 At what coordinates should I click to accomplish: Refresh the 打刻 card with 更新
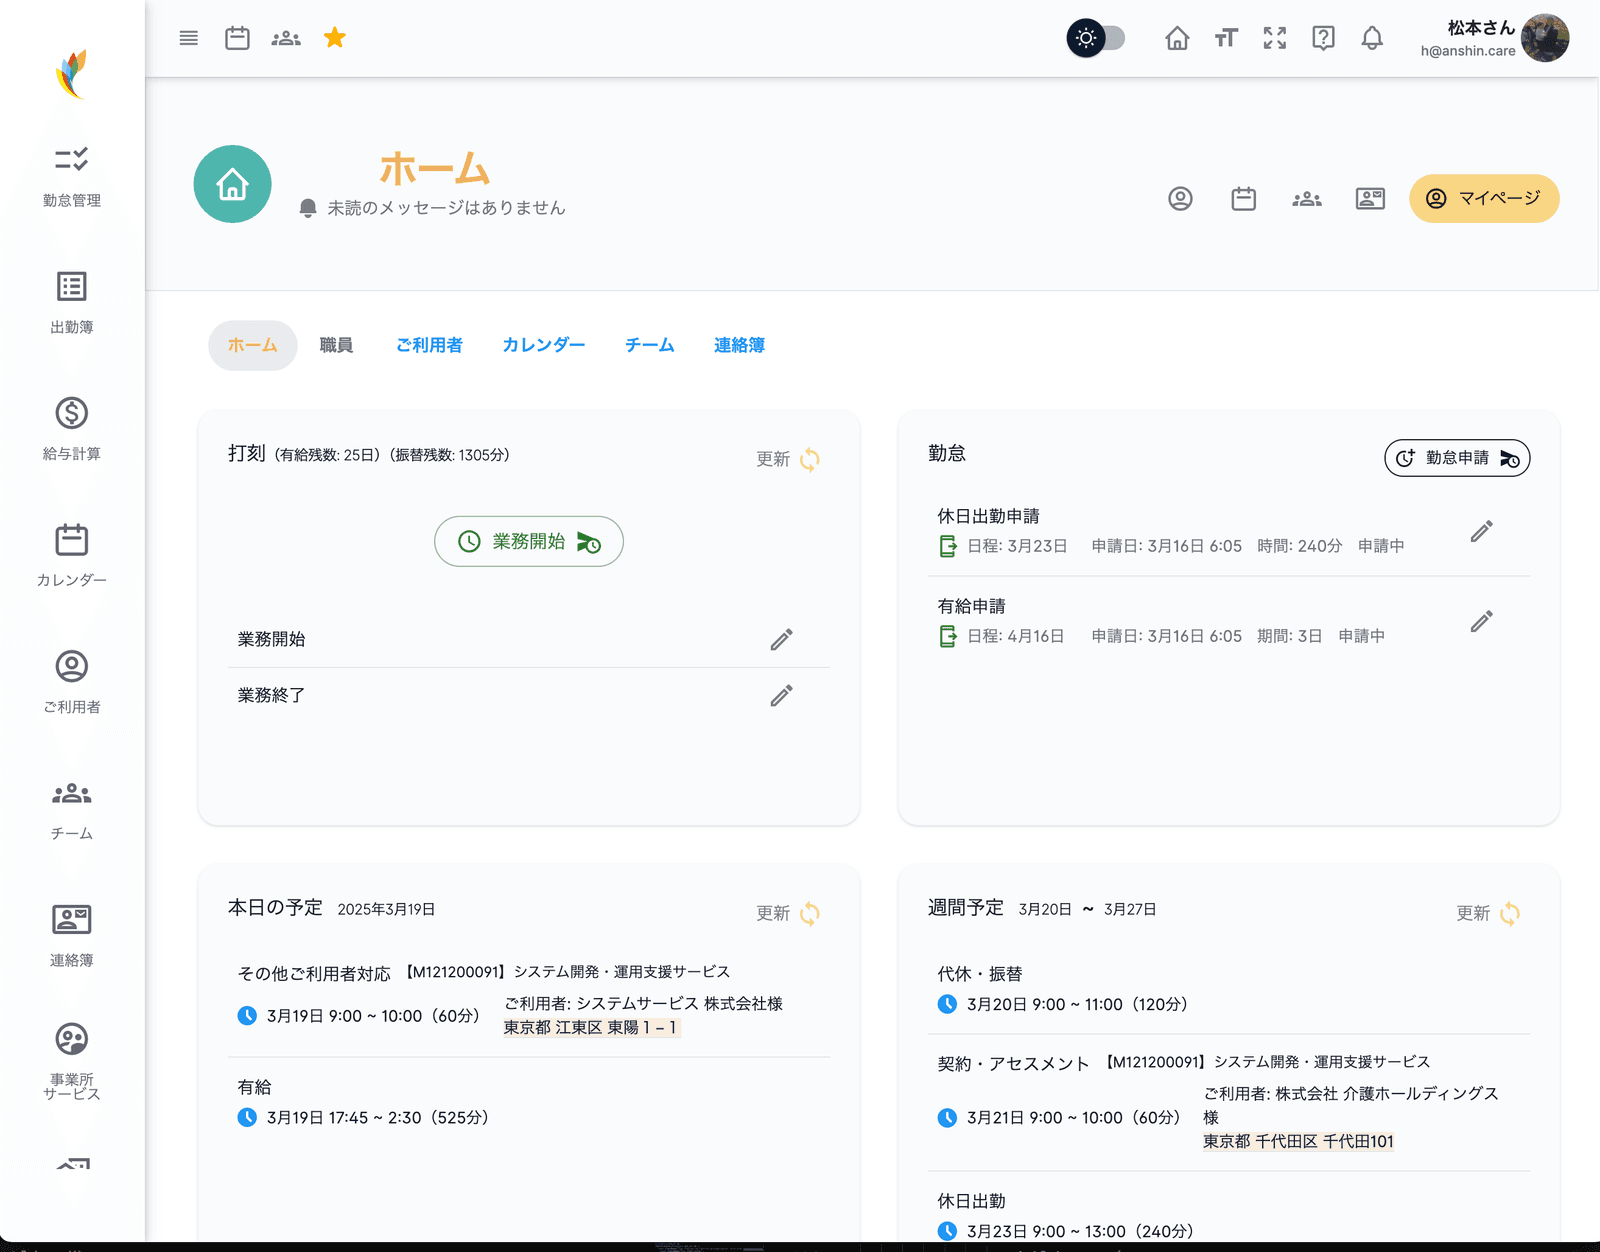click(x=789, y=459)
